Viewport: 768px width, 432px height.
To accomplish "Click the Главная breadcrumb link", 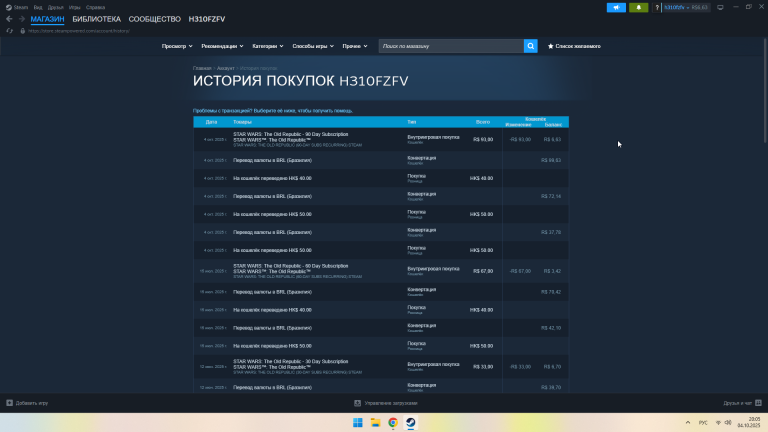I will pyautogui.click(x=202, y=68).
